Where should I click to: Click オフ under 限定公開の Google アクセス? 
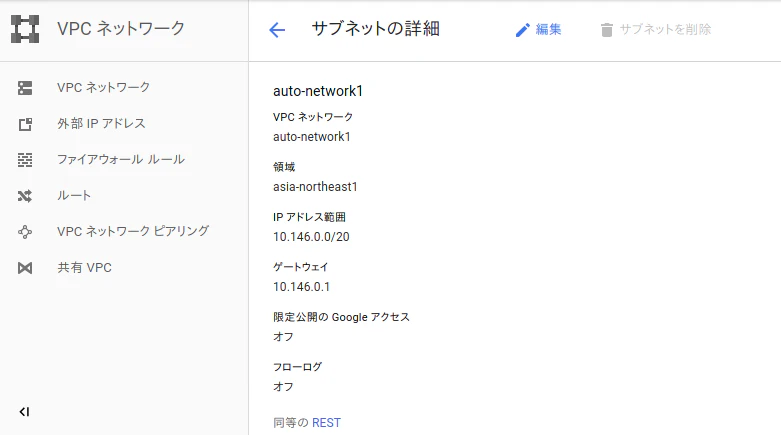(283, 337)
